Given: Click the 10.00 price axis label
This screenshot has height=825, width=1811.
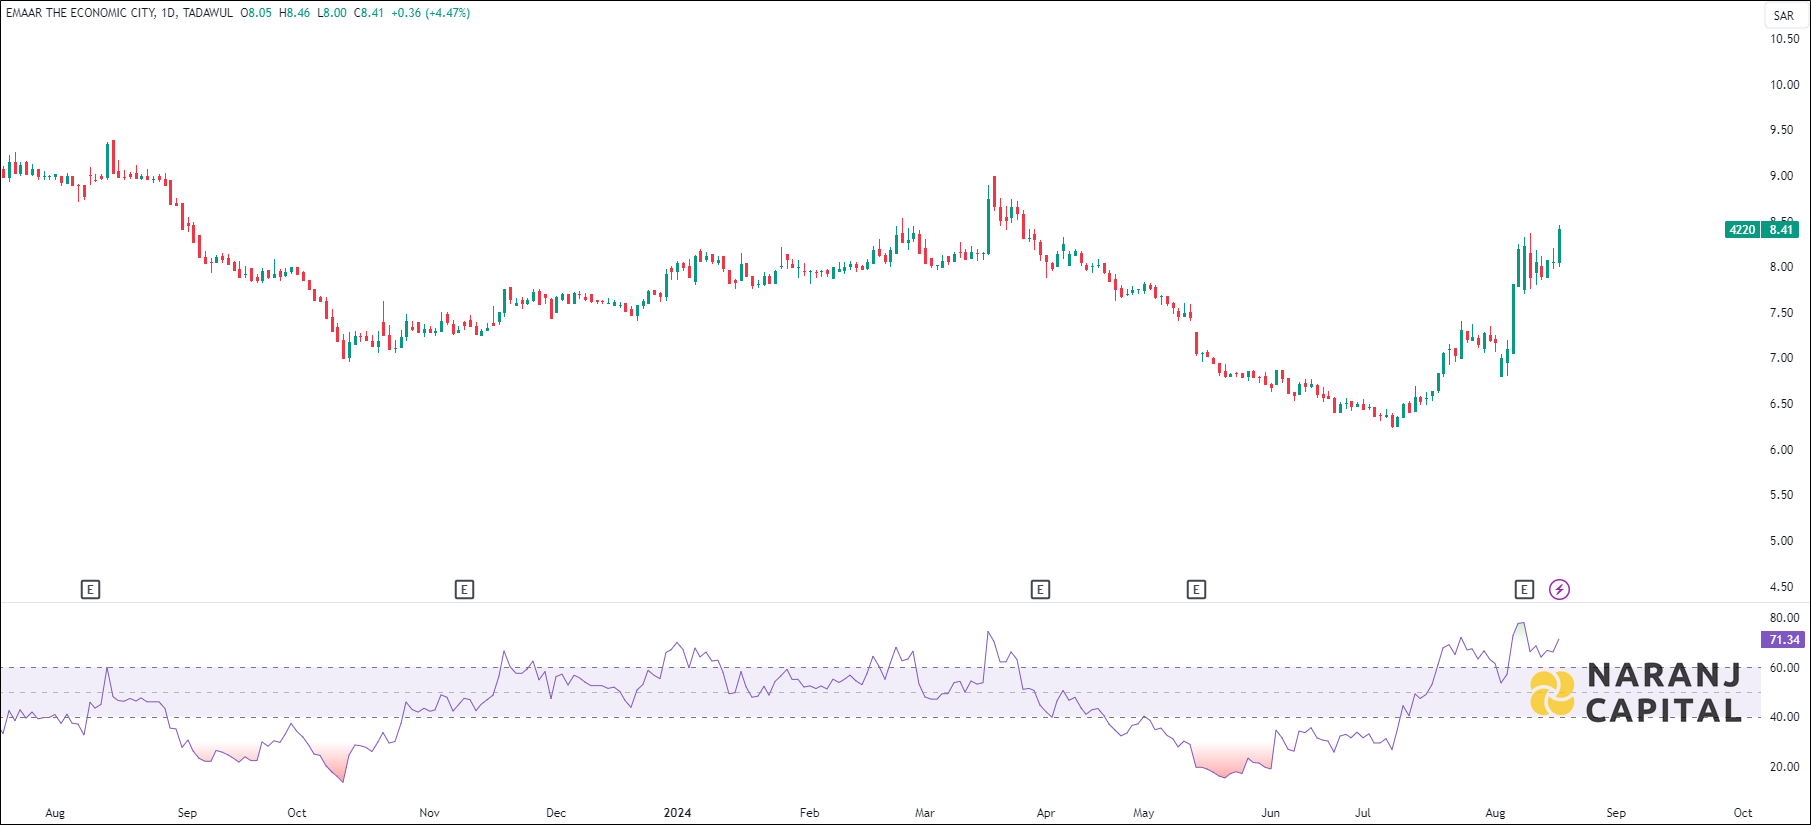Looking at the screenshot, I should pyautogui.click(x=1784, y=85).
